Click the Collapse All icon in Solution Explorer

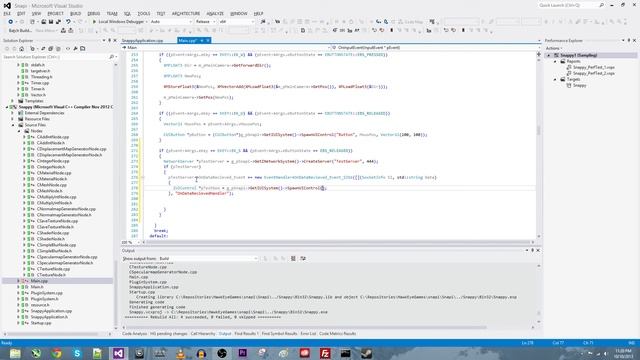51,49
